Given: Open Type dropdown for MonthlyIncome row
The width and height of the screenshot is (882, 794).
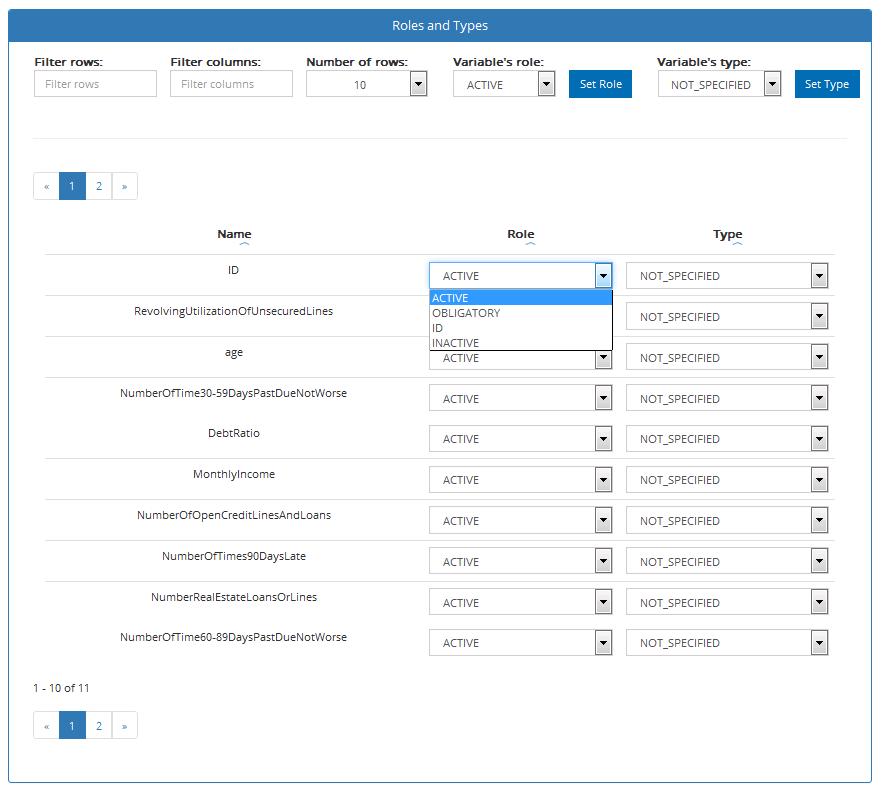Looking at the screenshot, I should (x=727, y=480).
